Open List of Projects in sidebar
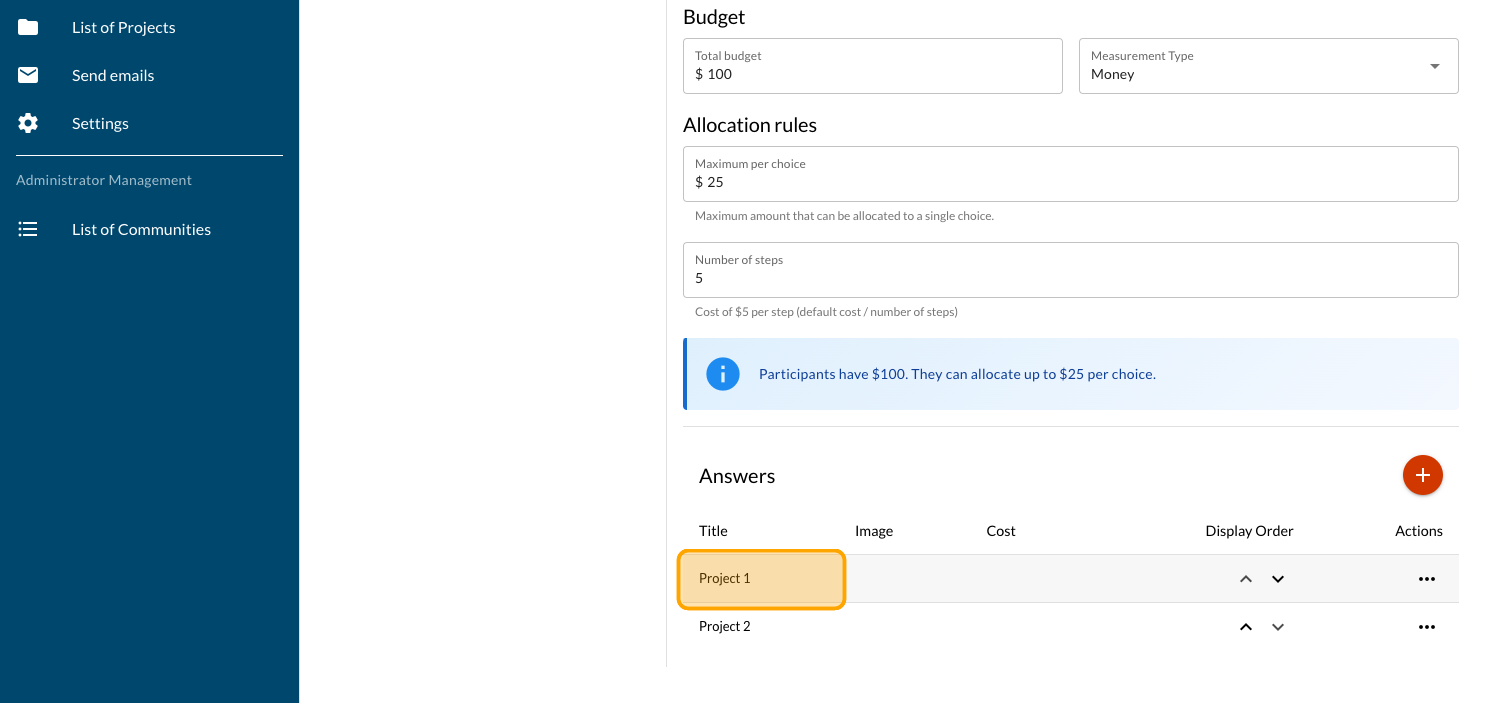1511x703 pixels. pyautogui.click(x=123, y=27)
